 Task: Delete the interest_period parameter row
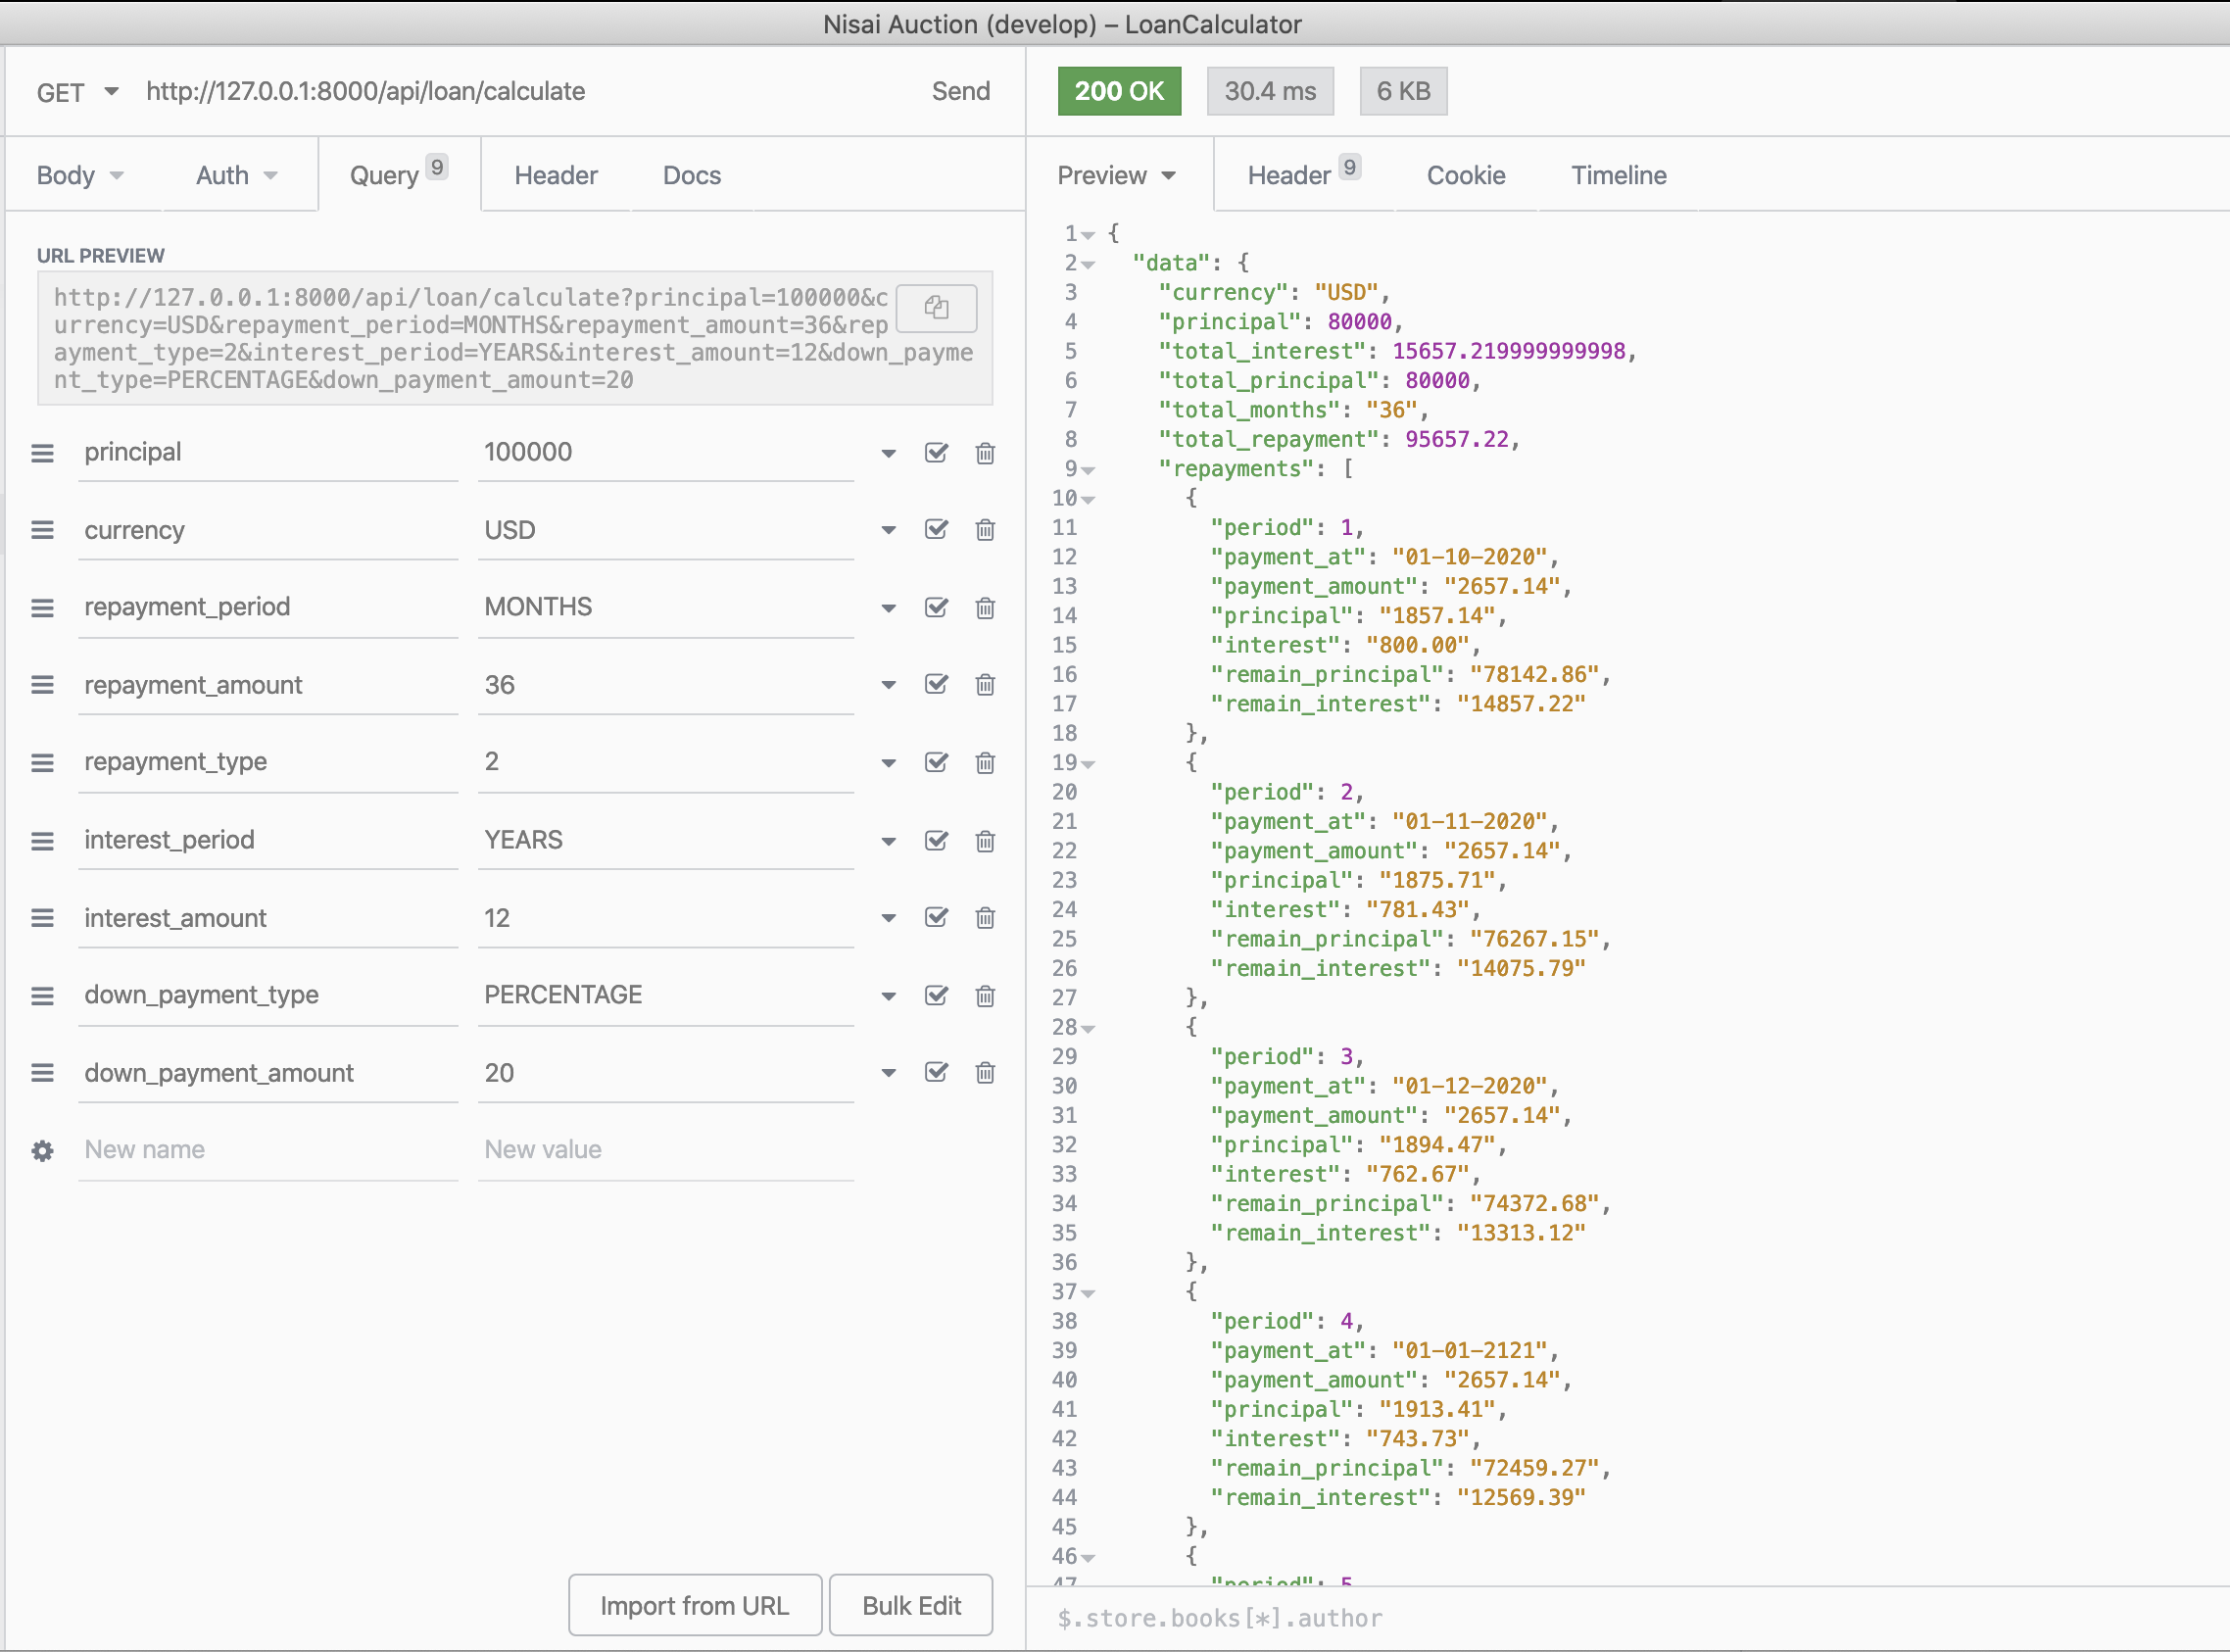(x=984, y=841)
